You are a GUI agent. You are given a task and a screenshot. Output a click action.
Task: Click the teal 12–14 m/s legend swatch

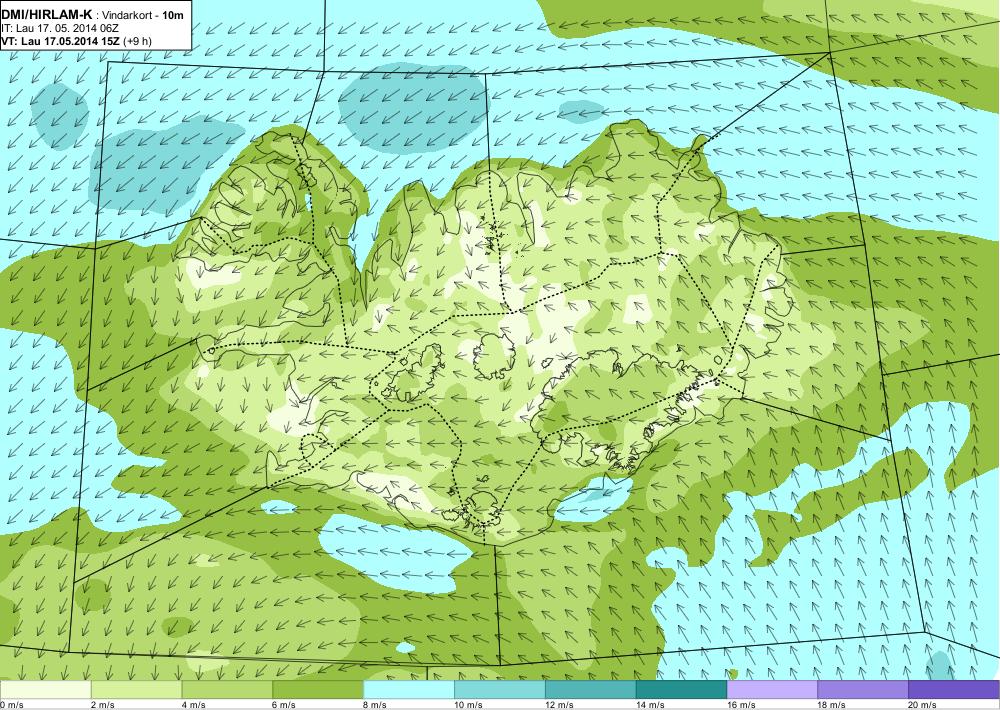pyautogui.click(x=591, y=690)
